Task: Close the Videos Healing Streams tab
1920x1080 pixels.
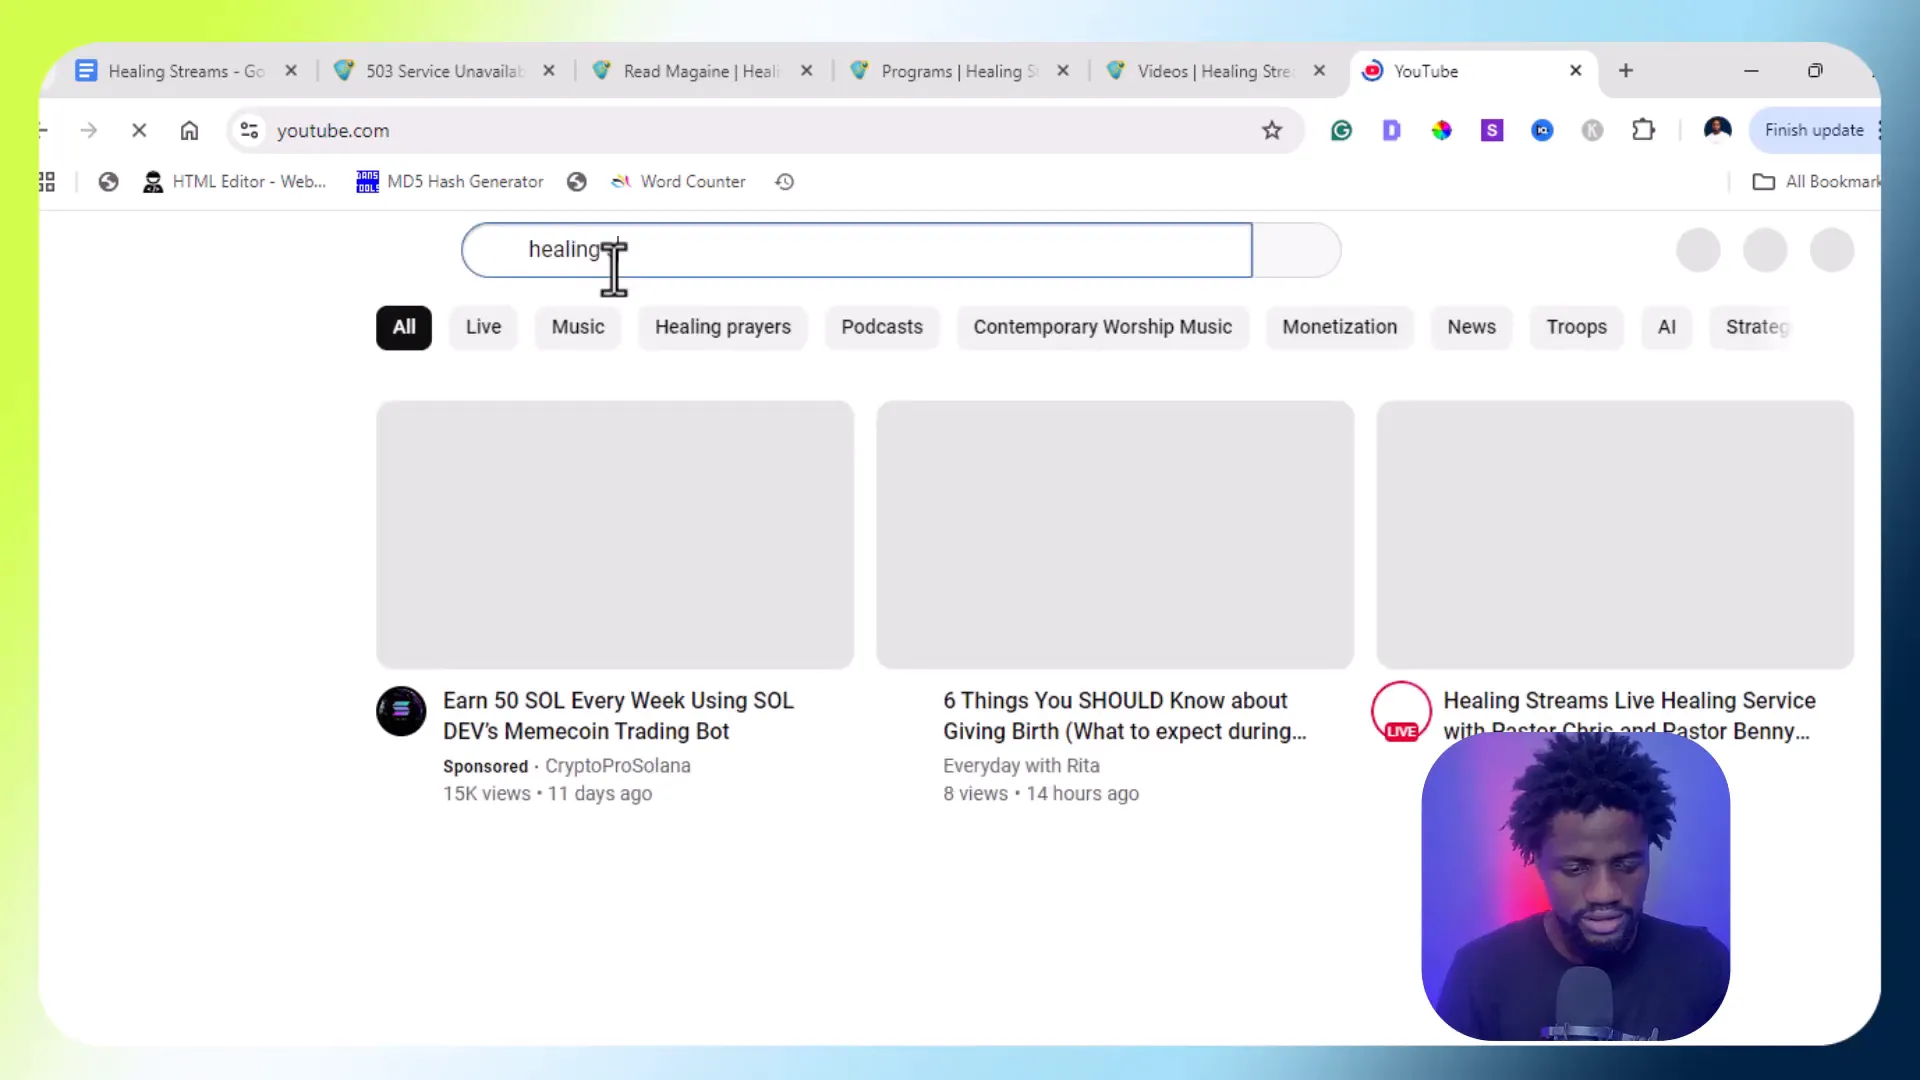Action: click(1320, 71)
